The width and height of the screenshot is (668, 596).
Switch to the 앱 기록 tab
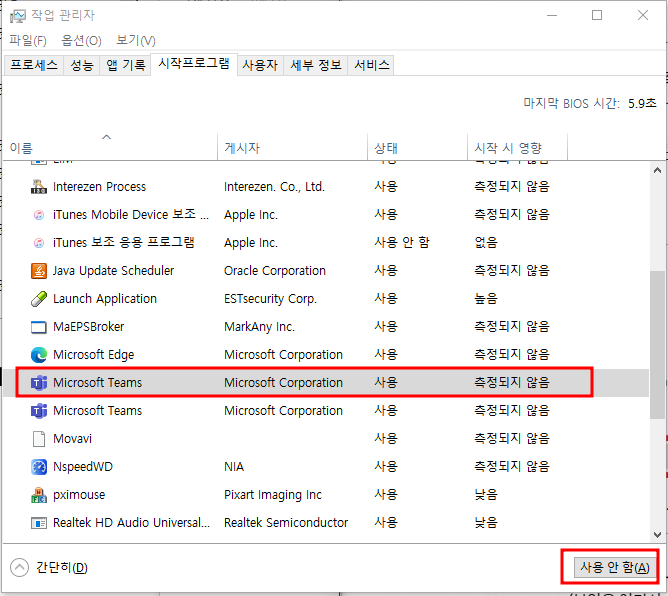click(125, 65)
